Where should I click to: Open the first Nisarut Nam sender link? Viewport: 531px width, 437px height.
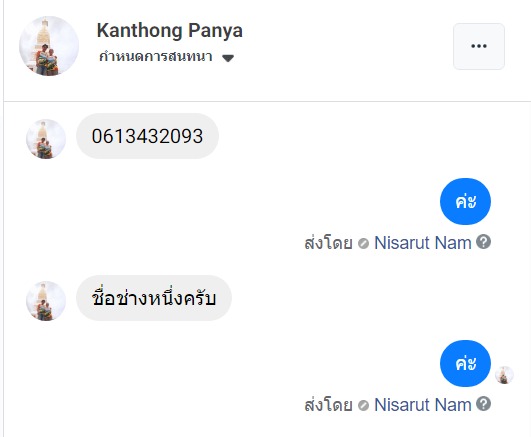tap(423, 243)
